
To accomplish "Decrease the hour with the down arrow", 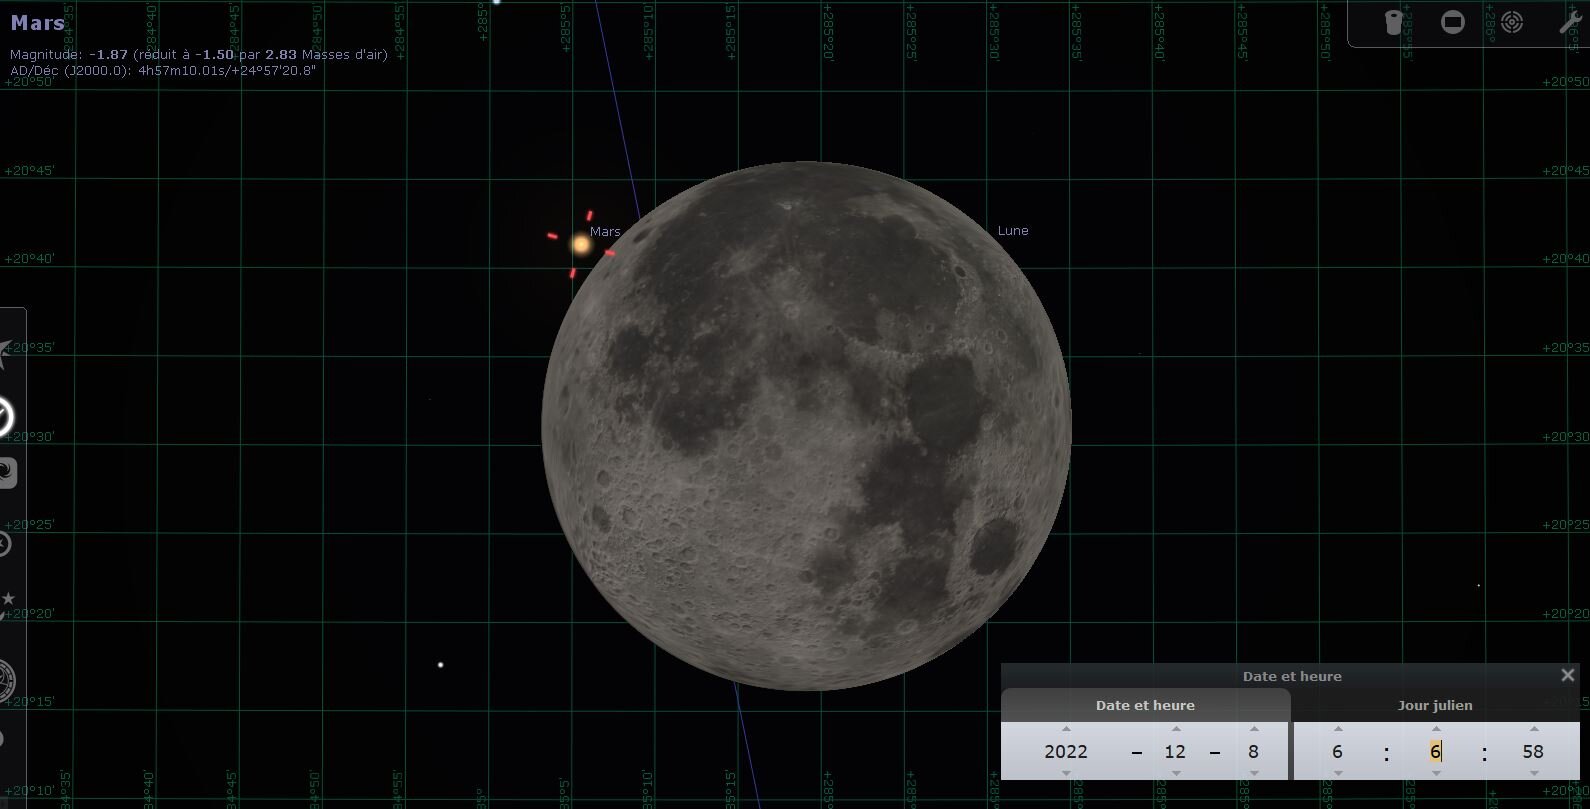I will (x=1337, y=773).
